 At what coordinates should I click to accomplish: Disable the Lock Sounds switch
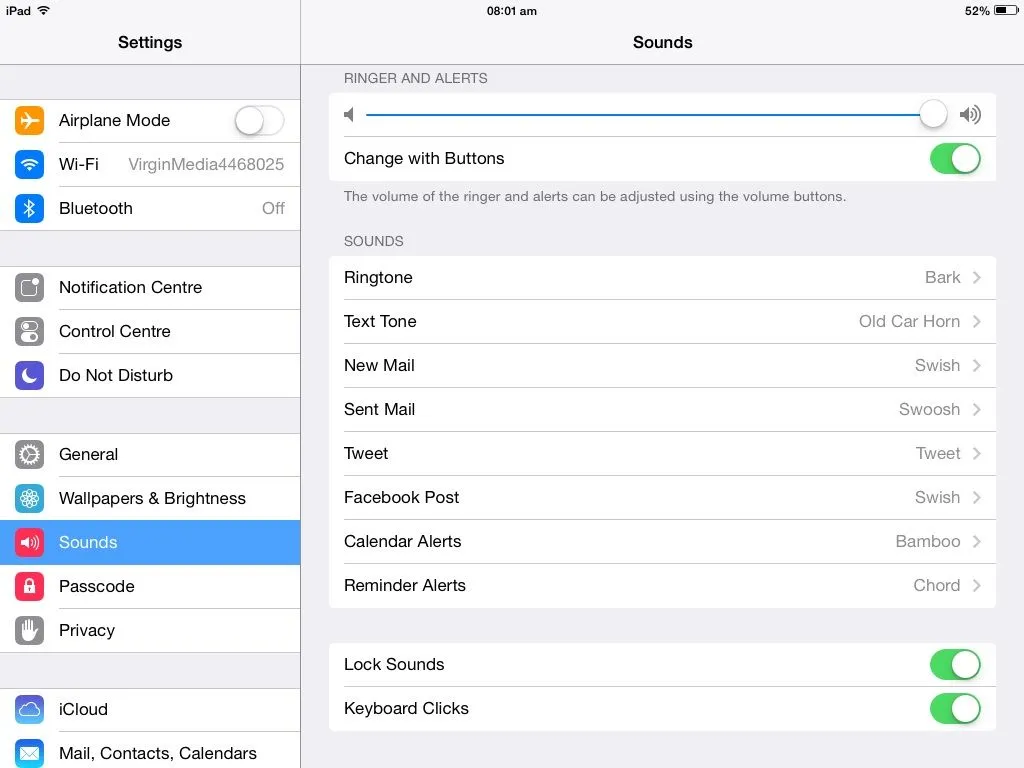(x=955, y=665)
